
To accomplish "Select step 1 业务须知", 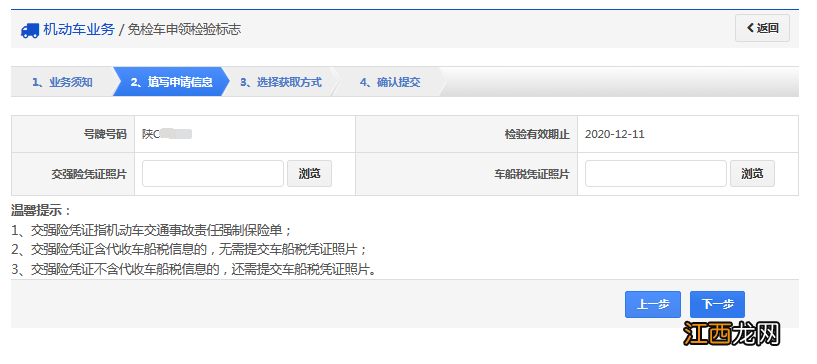I will point(62,82).
